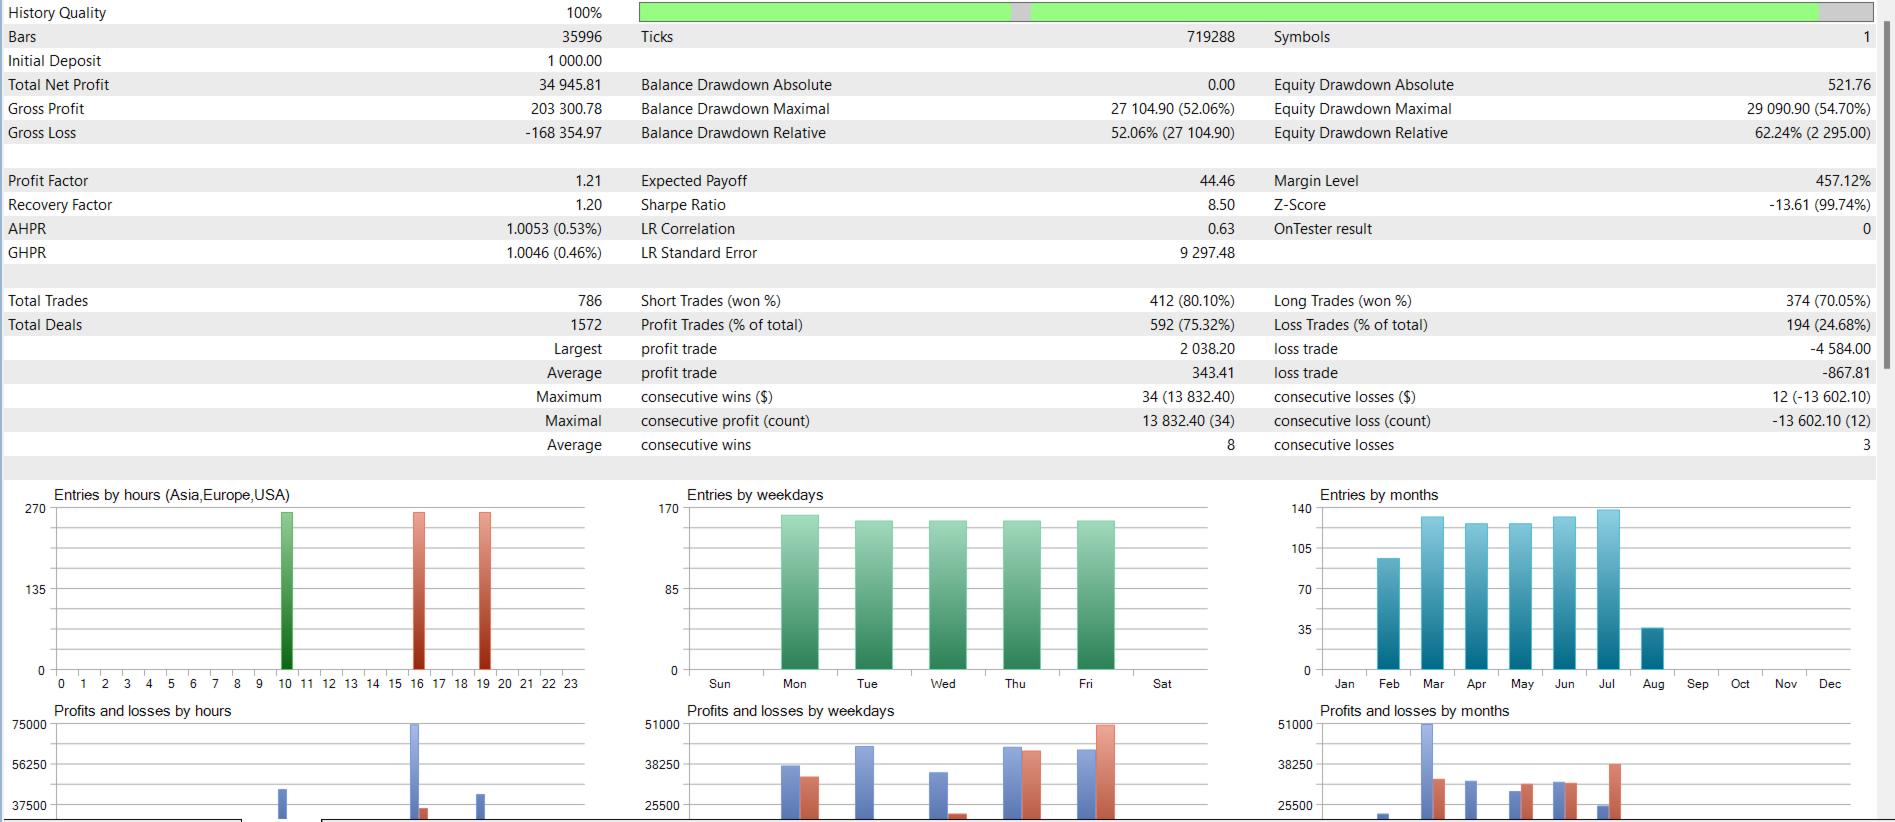This screenshot has width=1895, height=822.
Task: Click the Margin Level value 457.12%
Action: [1843, 181]
